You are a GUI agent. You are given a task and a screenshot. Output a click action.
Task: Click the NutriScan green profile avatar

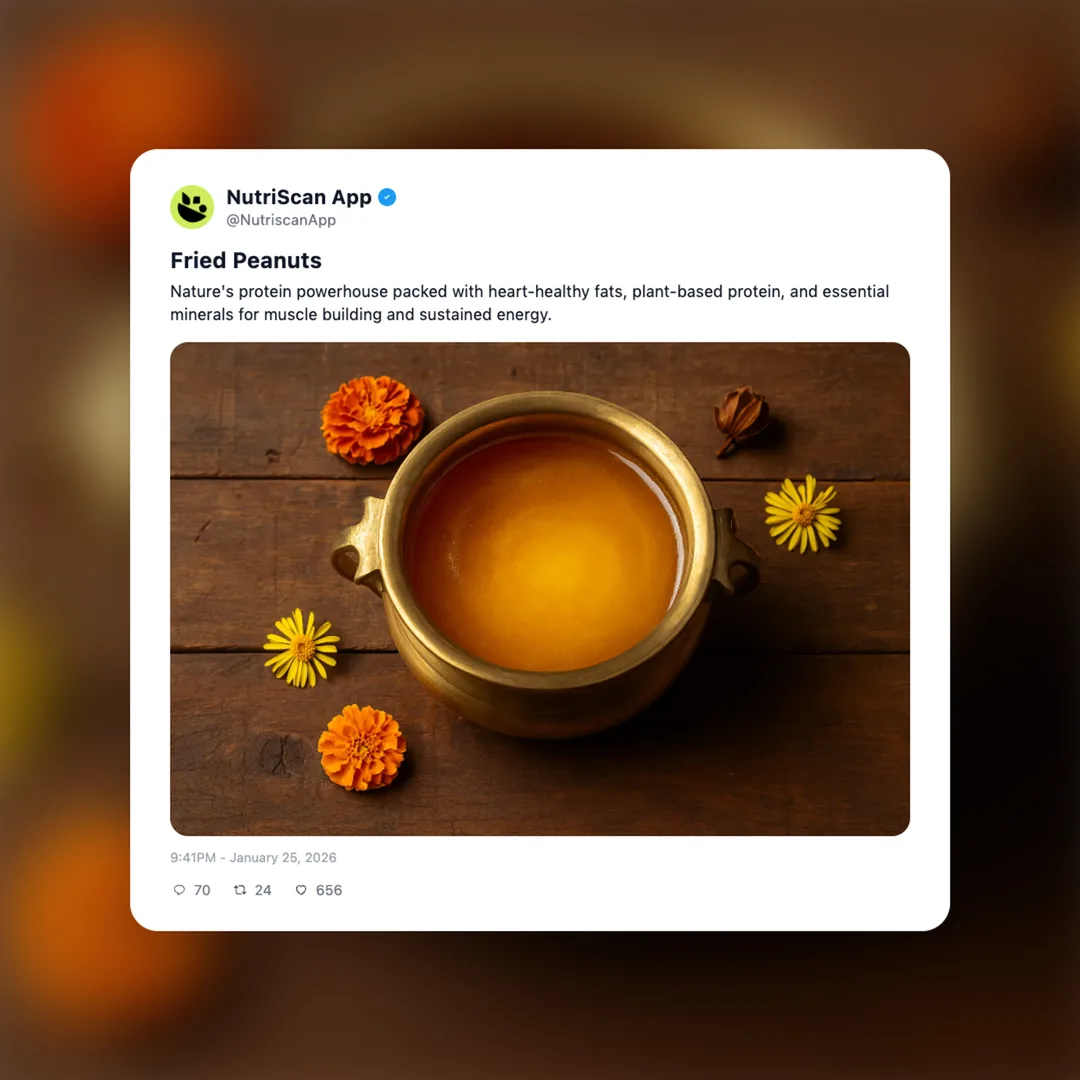(192, 207)
